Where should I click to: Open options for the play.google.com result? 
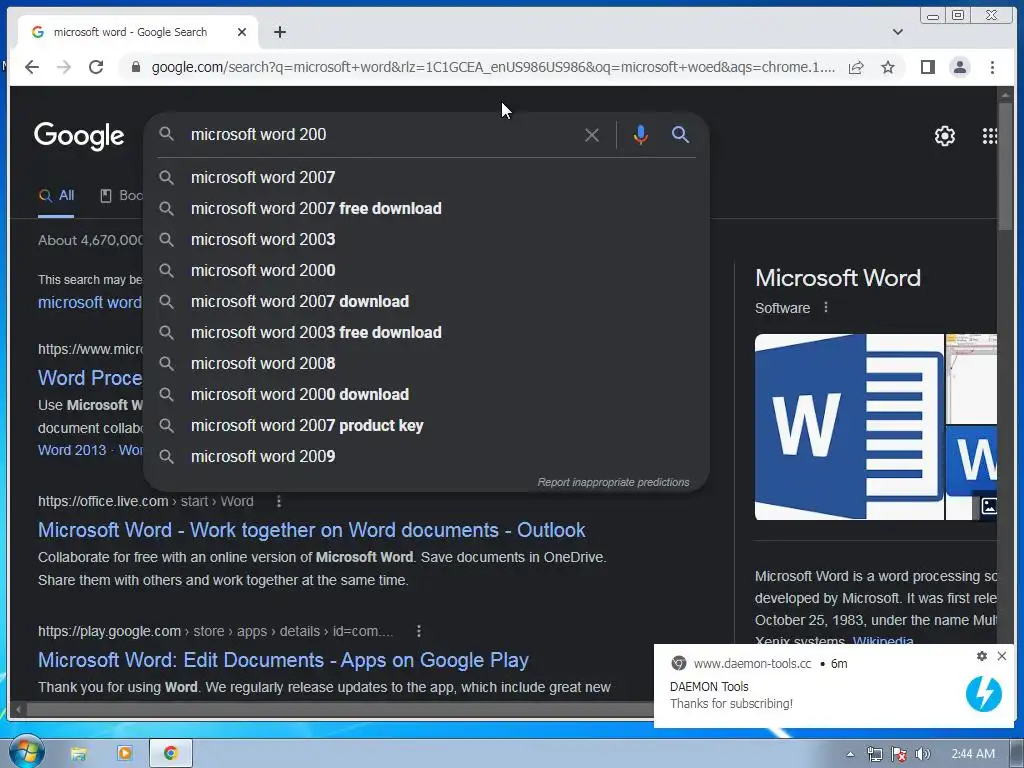coord(419,631)
